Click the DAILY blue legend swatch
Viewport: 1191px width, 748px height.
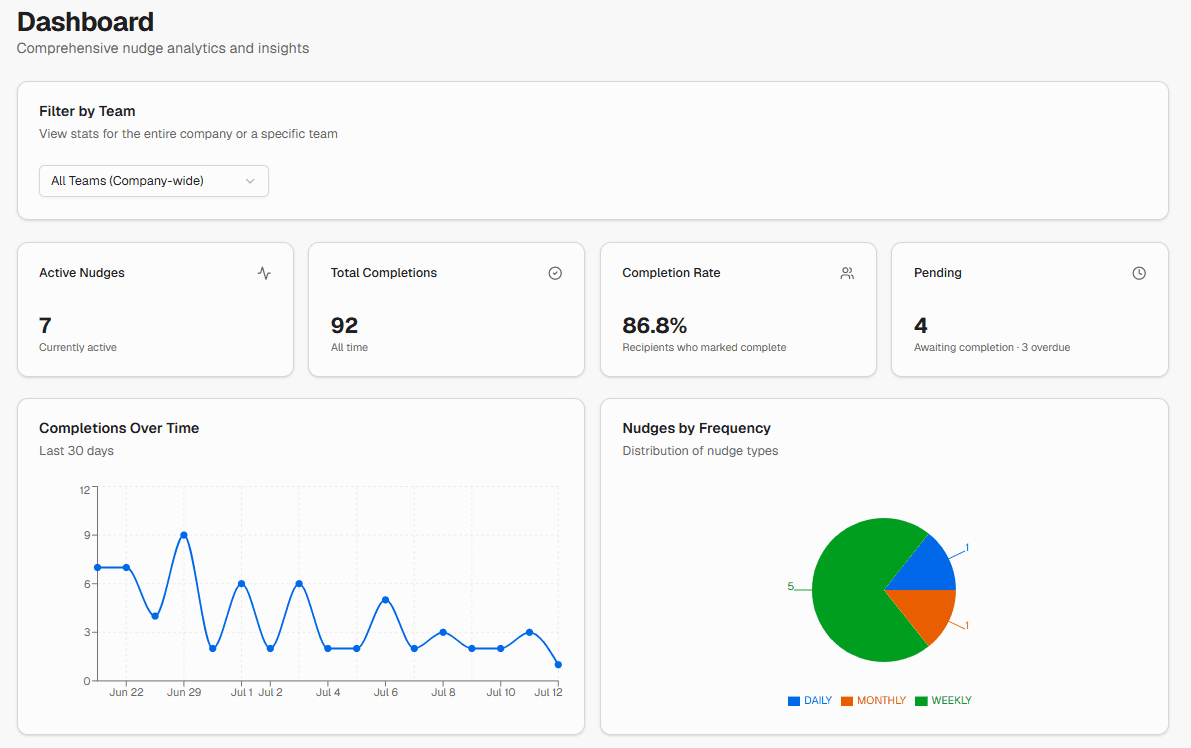794,701
